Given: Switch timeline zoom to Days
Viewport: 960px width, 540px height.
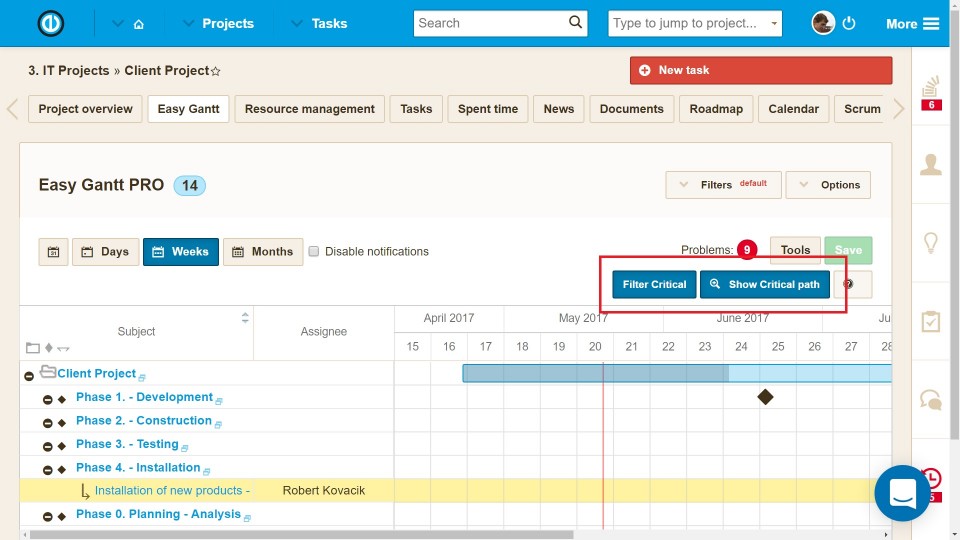Looking at the screenshot, I should [105, 252].
